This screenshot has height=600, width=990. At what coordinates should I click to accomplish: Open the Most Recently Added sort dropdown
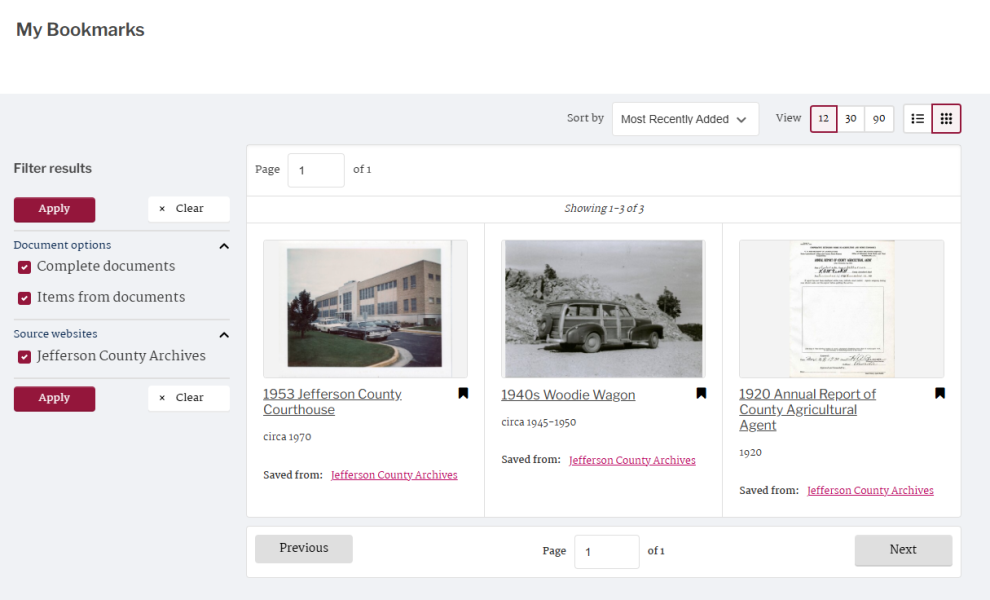point(684,118)
